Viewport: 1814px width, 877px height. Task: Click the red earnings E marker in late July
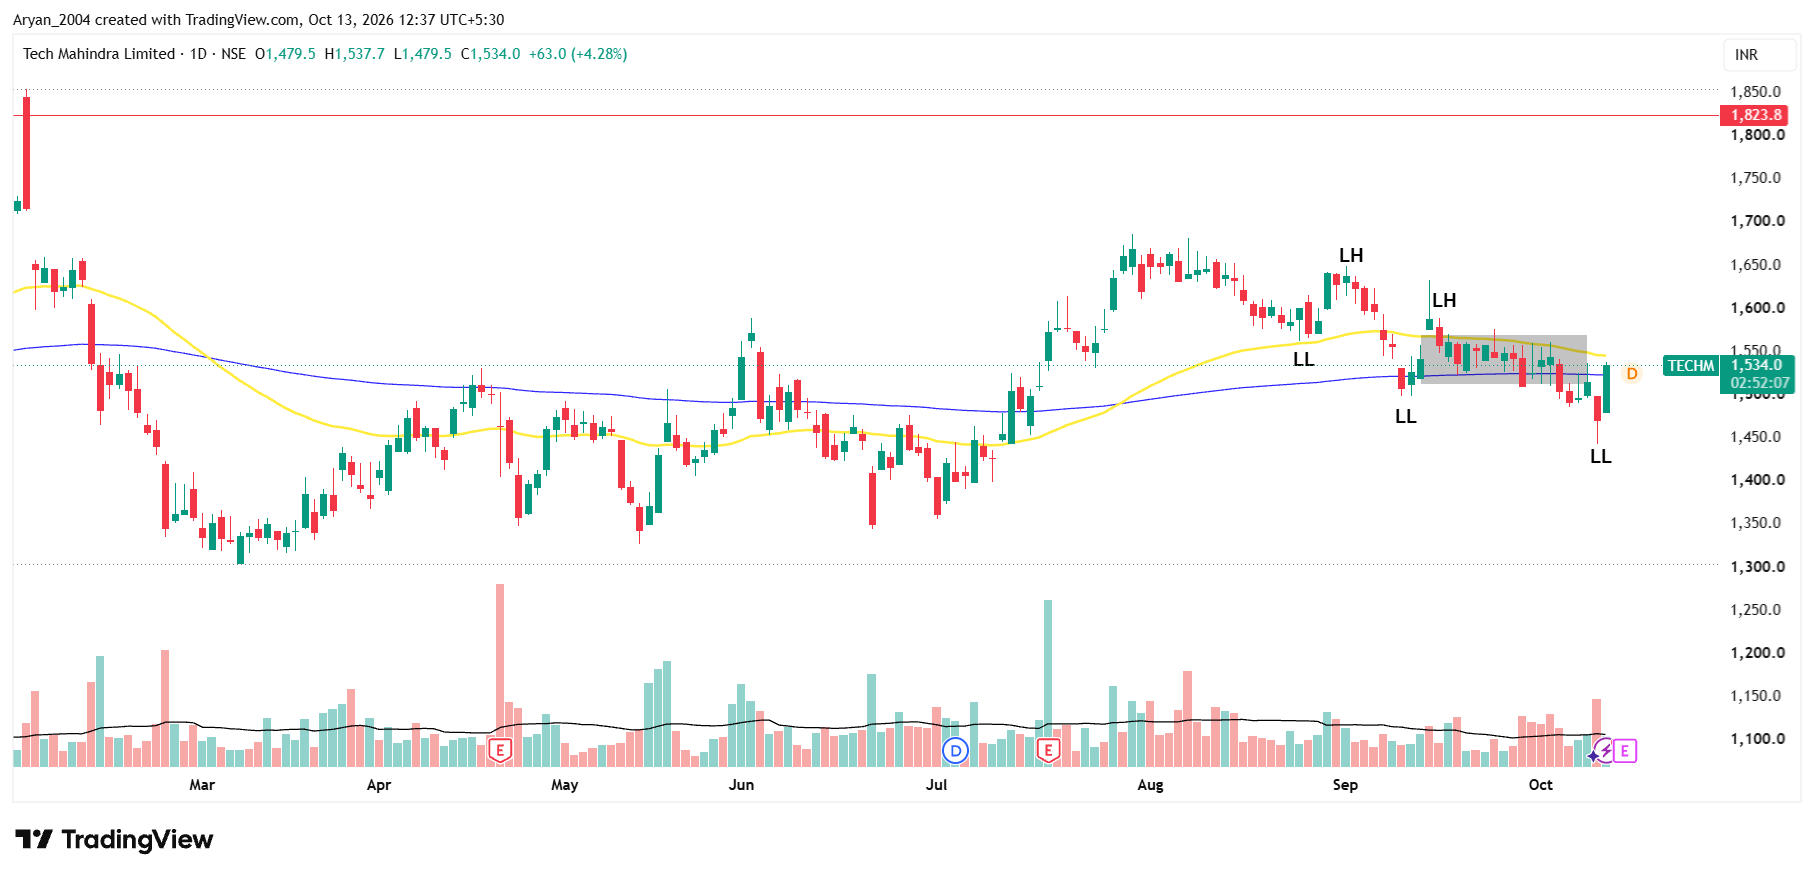[1048, 750]
